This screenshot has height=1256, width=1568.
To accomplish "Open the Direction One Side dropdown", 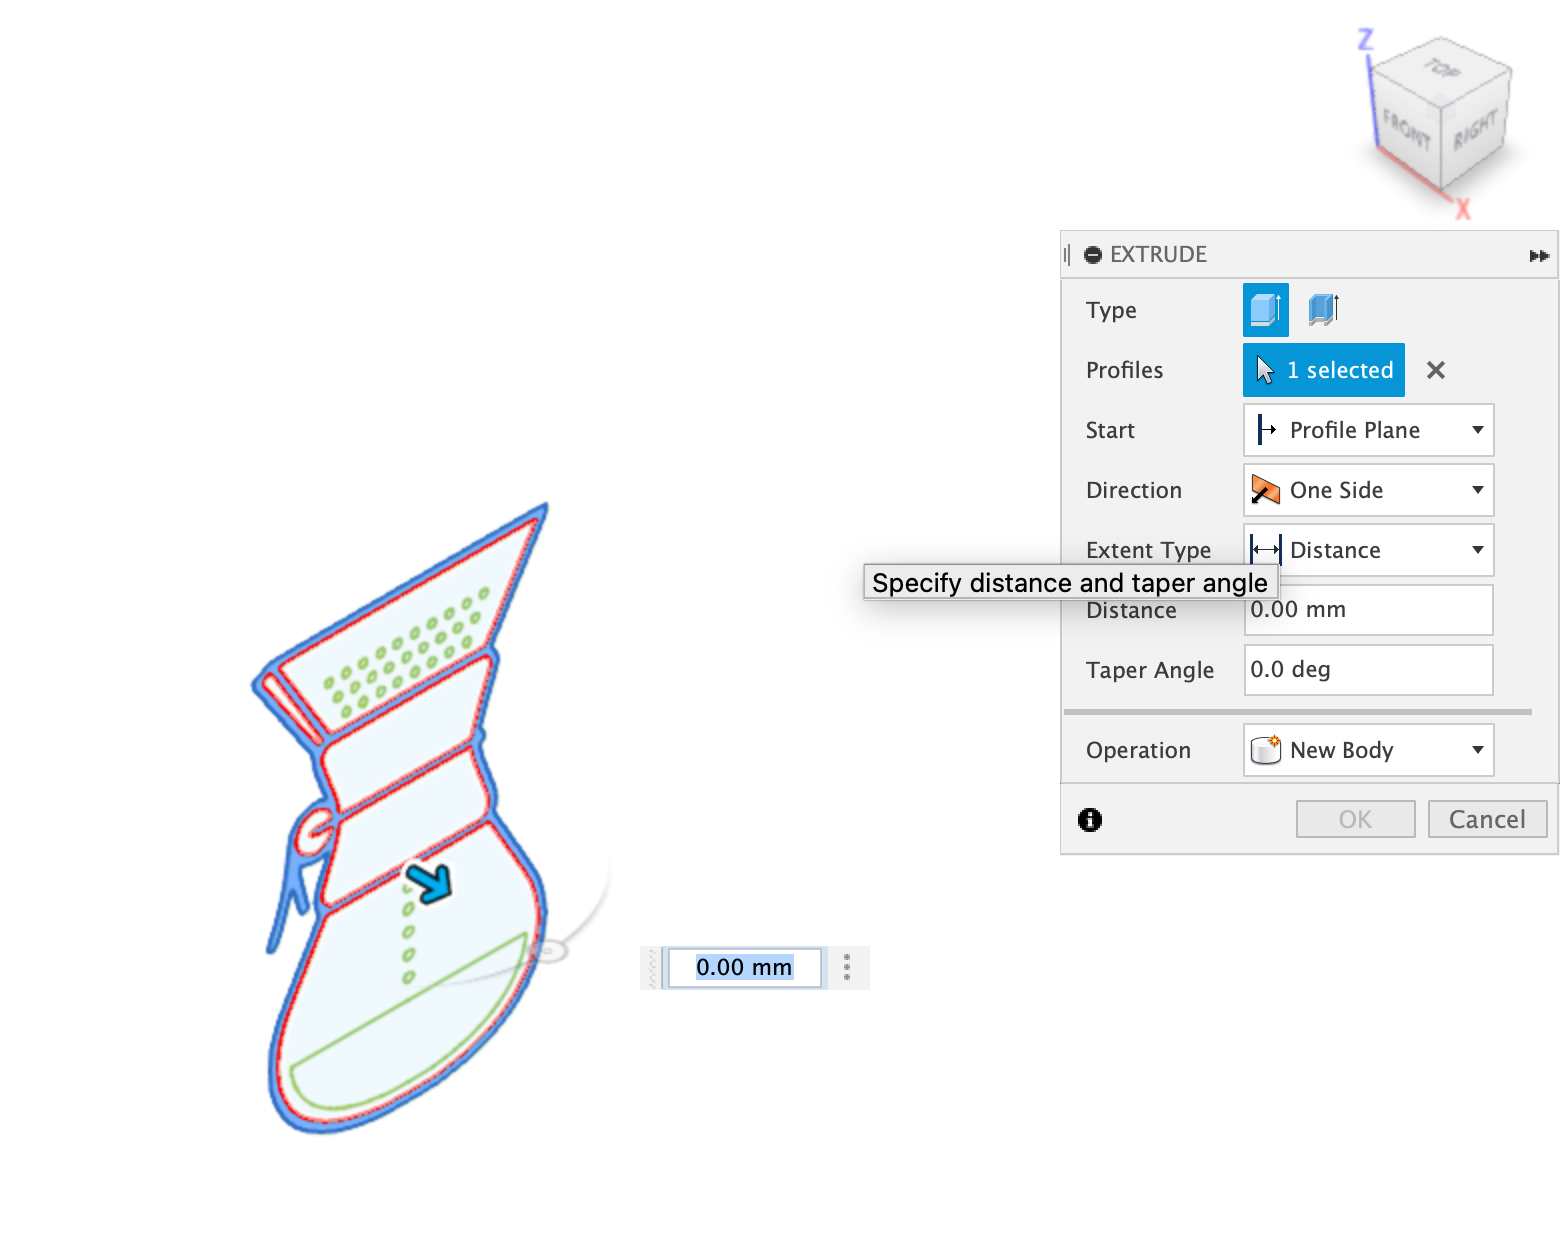I will pos(1368,490).
